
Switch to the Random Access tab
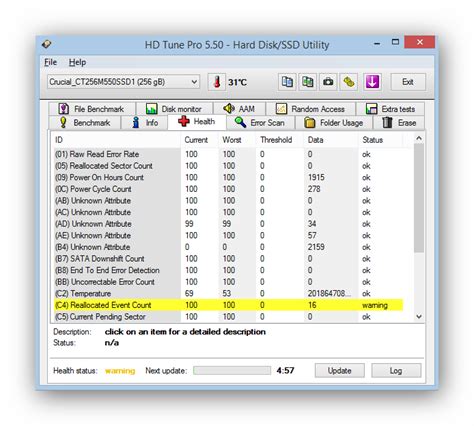click(x=311, y=109)
